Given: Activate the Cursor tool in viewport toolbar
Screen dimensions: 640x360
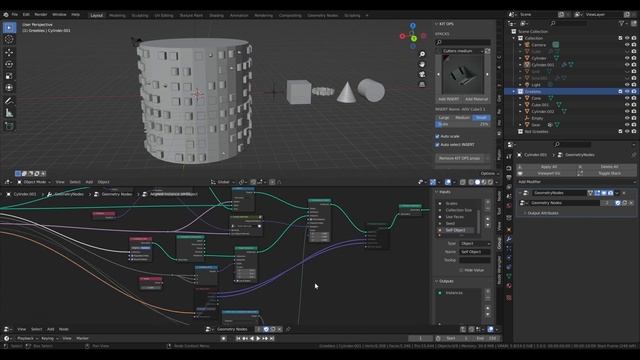Looking at the screenshot, I should coord(9,40).
